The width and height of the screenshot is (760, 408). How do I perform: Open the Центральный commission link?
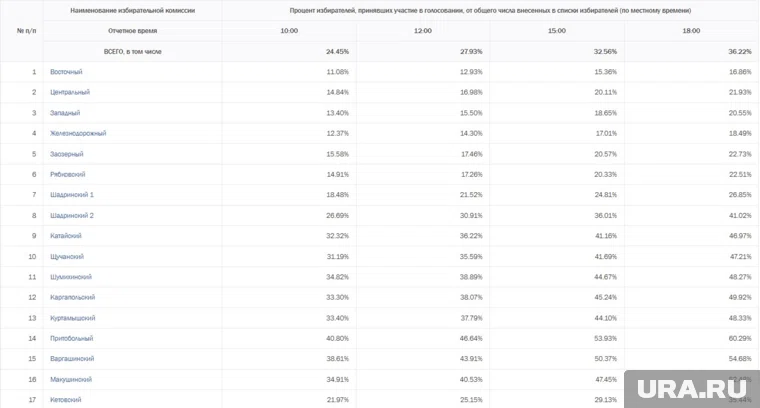coord(70,92)
